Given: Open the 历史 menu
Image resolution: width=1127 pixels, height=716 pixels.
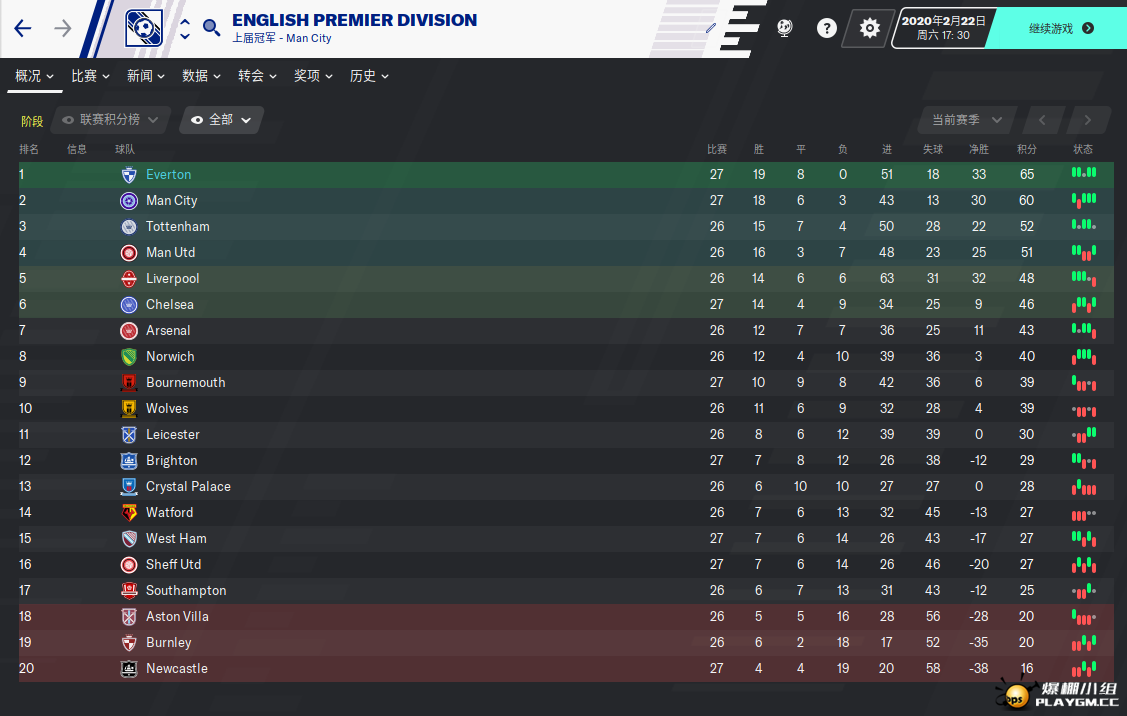Looking at the screenshot, I should pos(369,76).
